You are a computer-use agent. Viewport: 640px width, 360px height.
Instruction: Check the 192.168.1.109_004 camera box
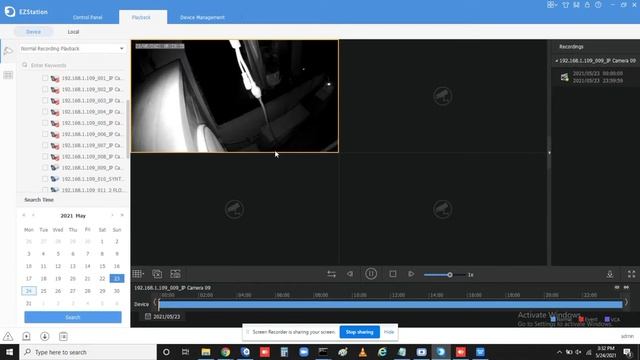click(45, 112)
